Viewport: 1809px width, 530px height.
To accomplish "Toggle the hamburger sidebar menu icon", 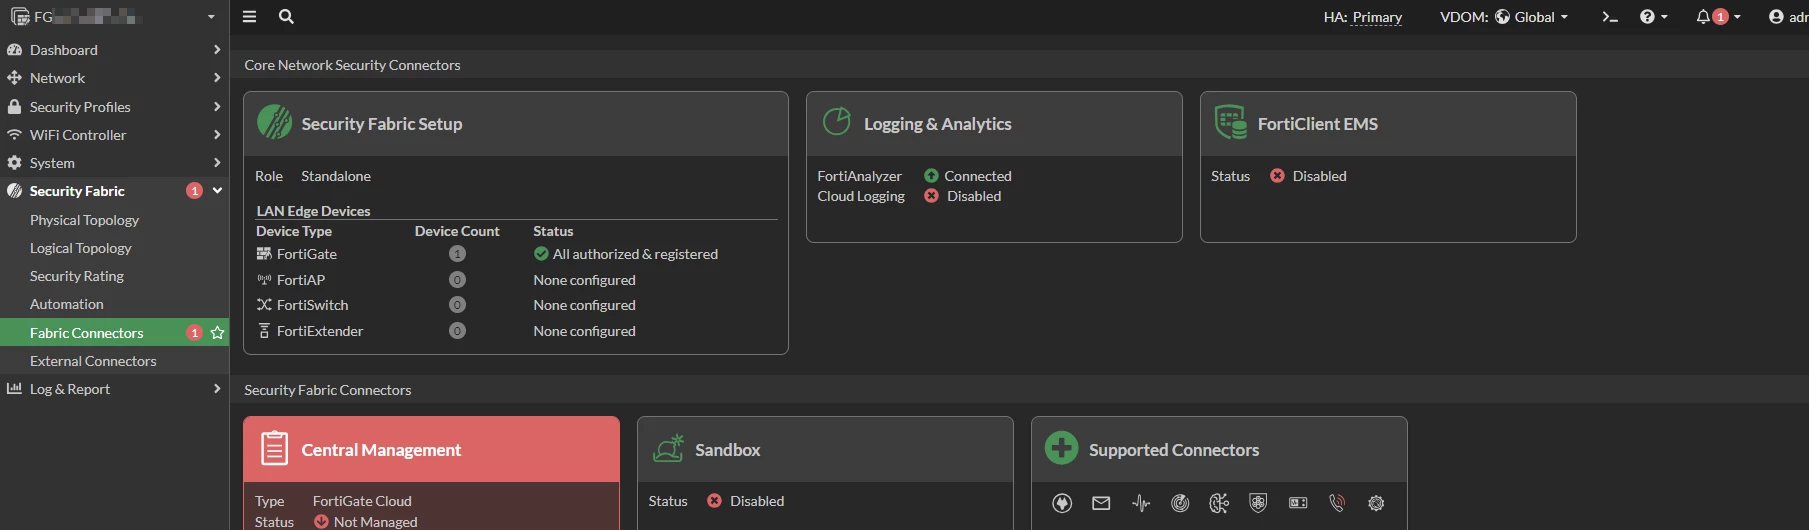I will [249, 17].
